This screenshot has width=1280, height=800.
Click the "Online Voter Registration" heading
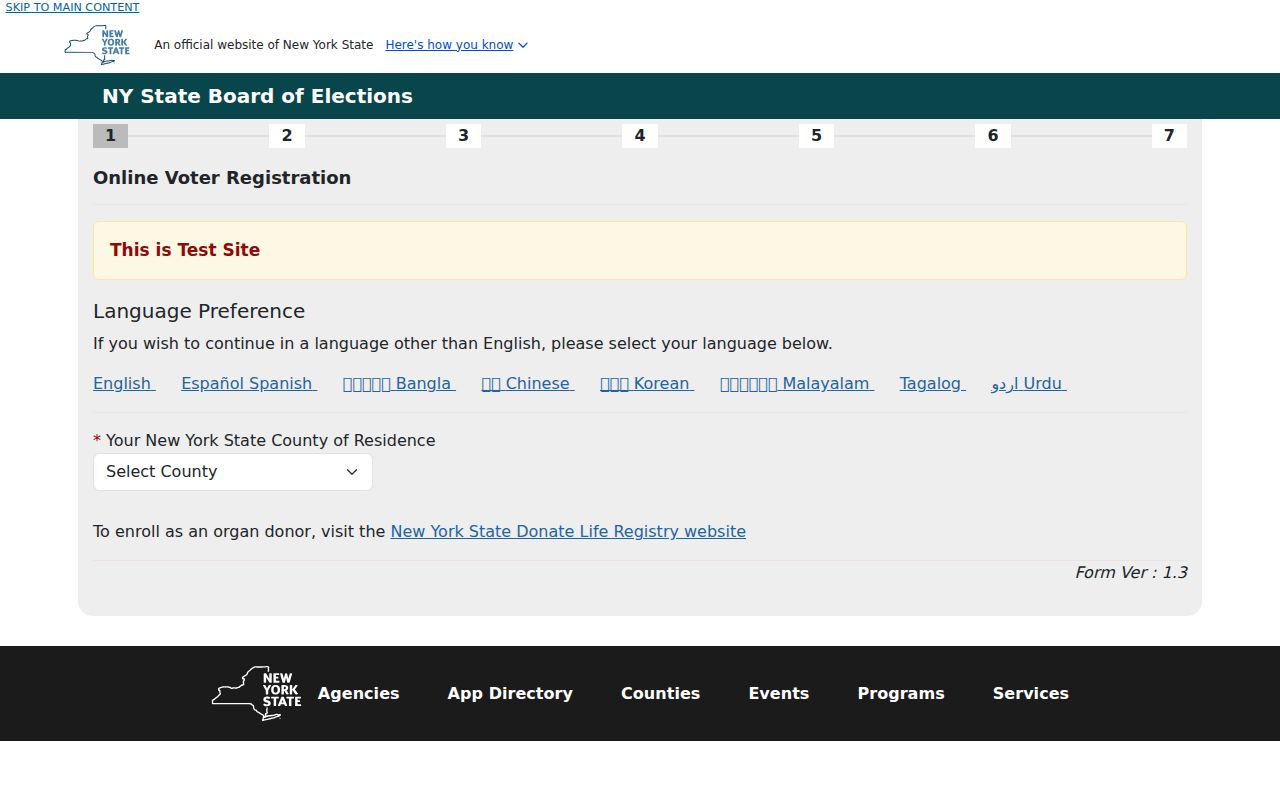point(222,178)
